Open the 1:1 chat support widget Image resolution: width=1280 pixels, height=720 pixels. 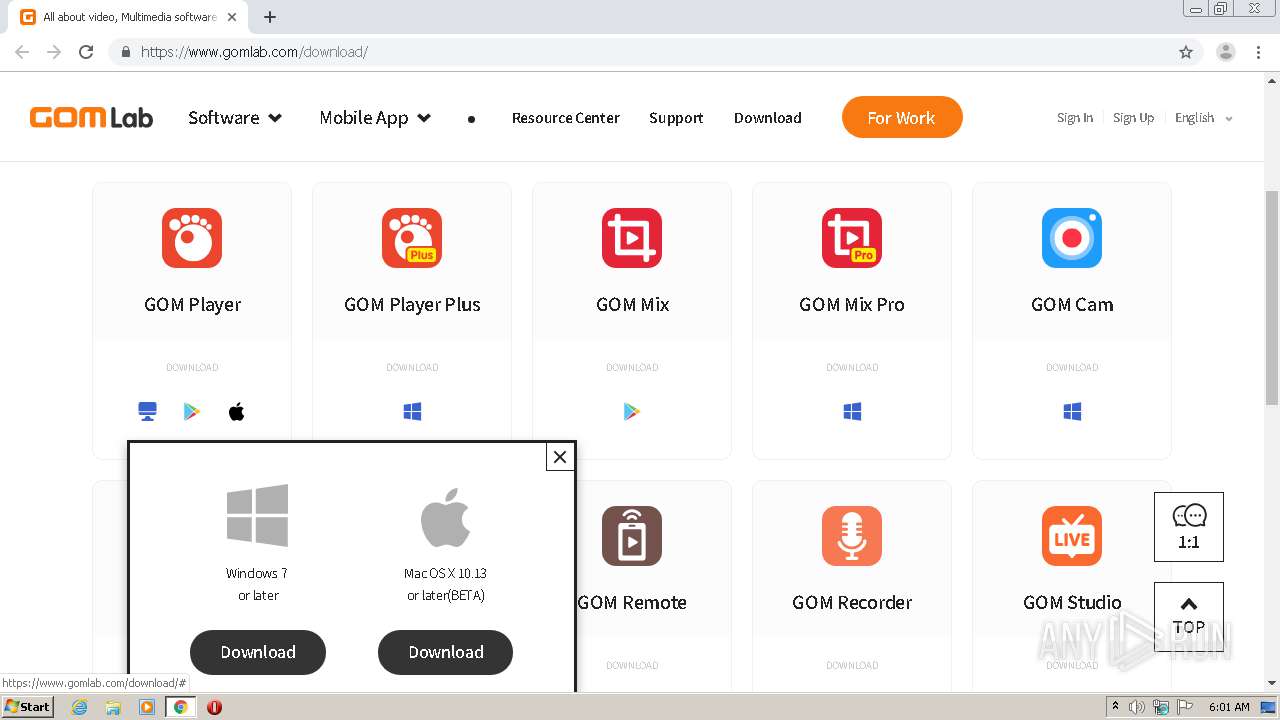coord(1189,527)
